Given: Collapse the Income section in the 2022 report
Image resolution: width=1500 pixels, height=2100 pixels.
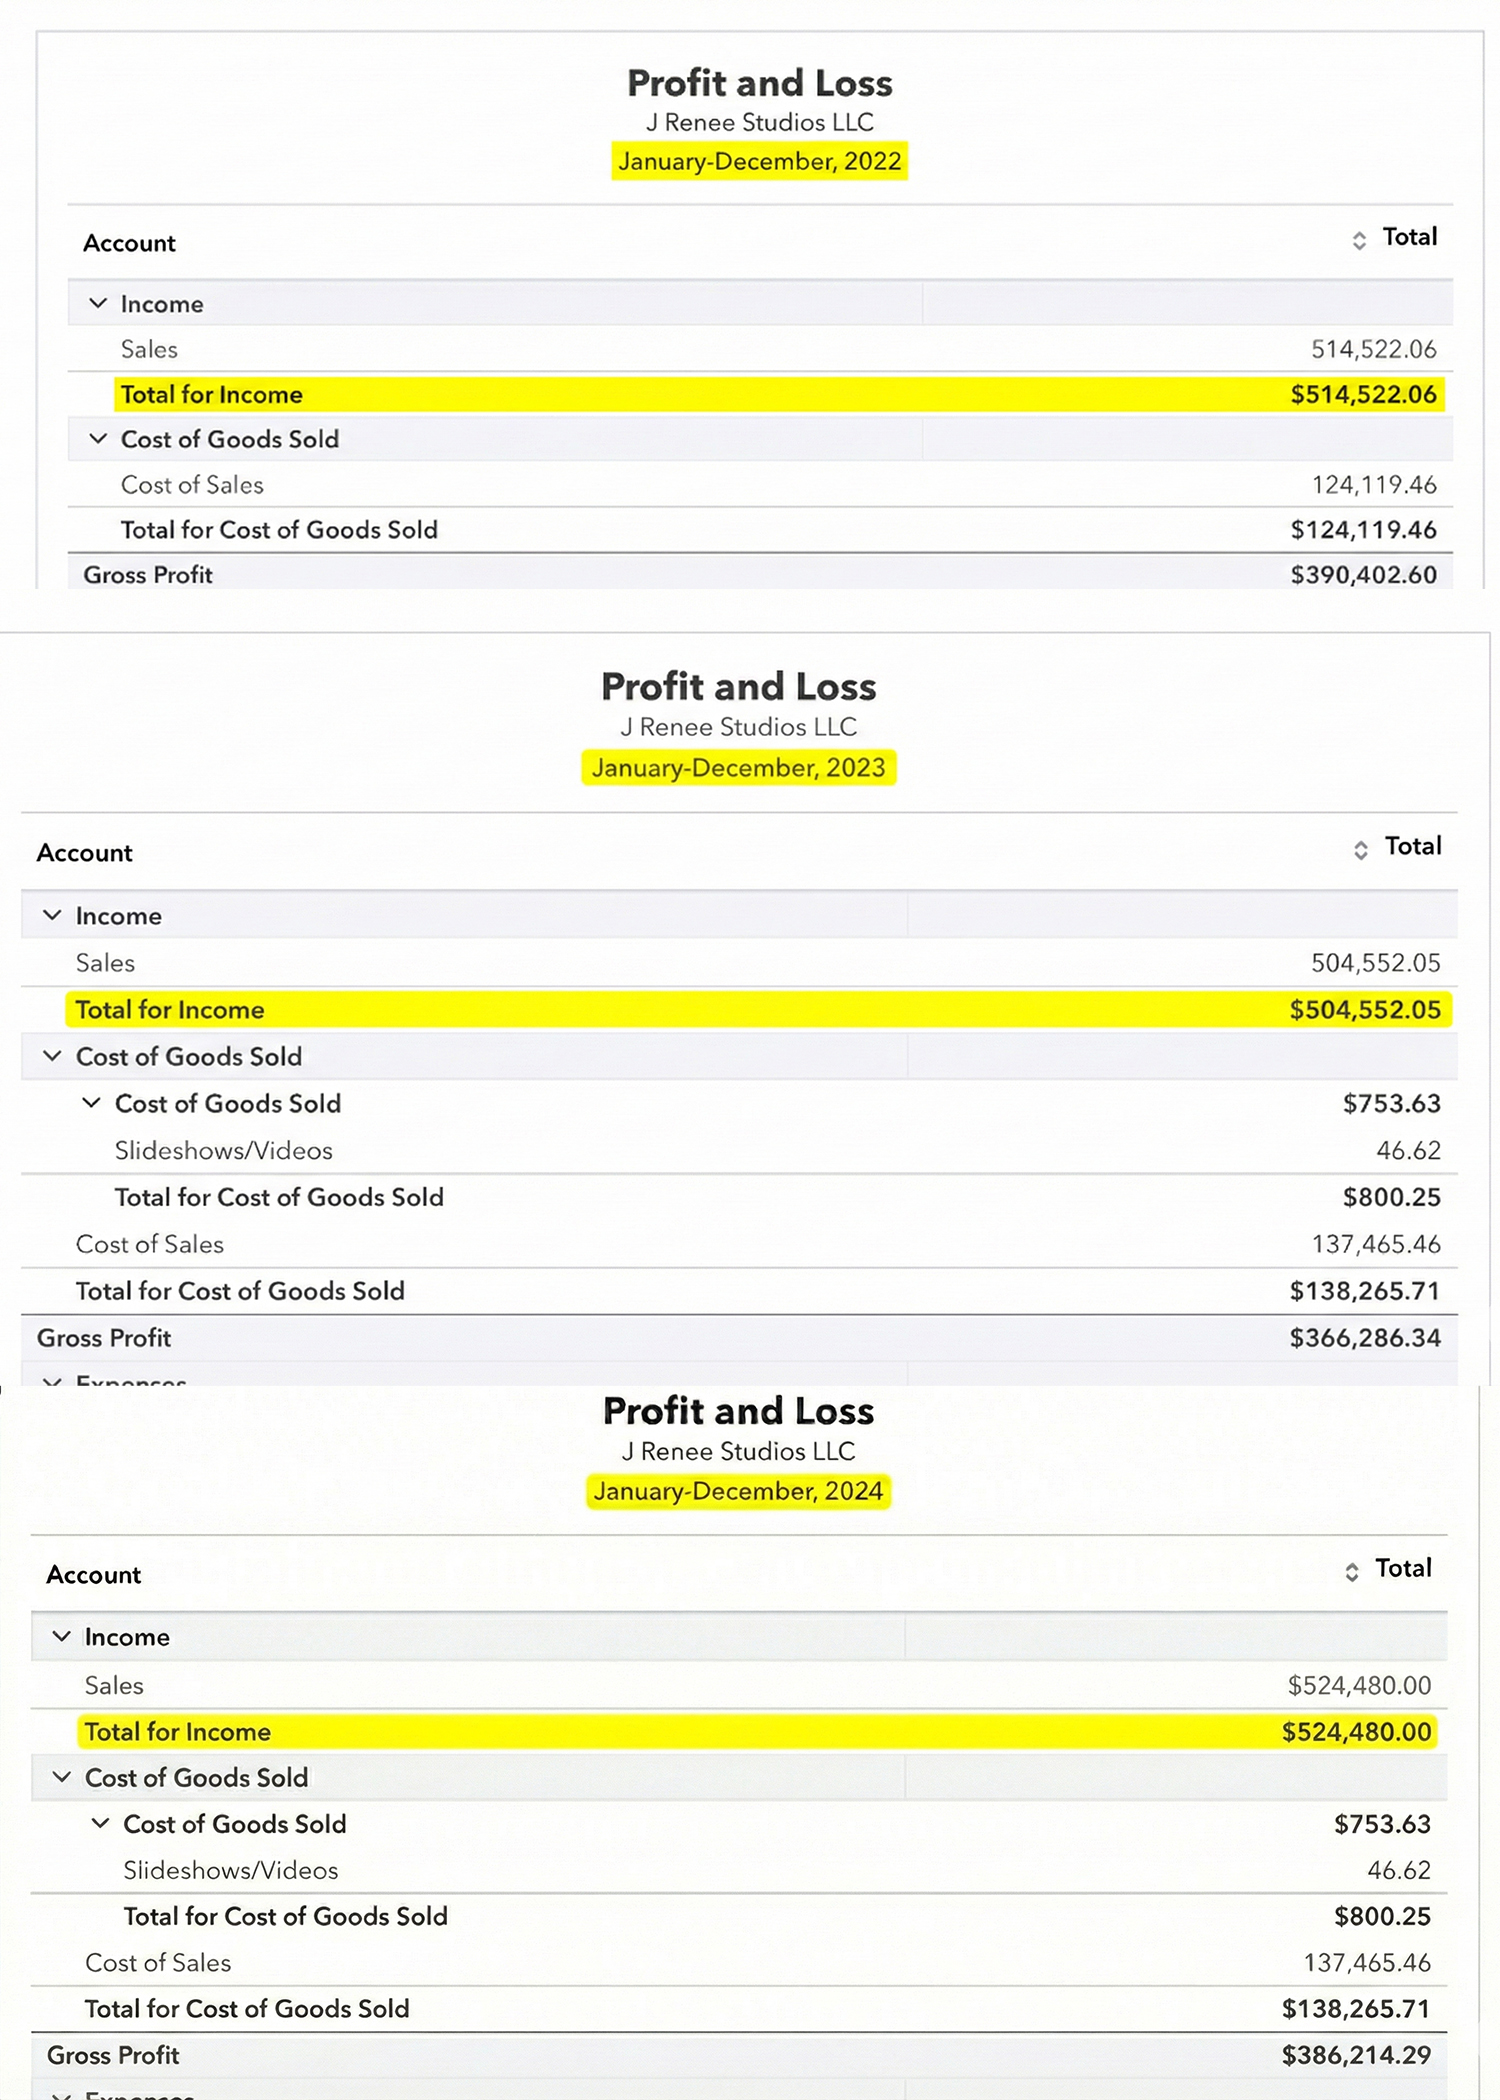Looking at the screenshot, I should (x=98, y=303).
